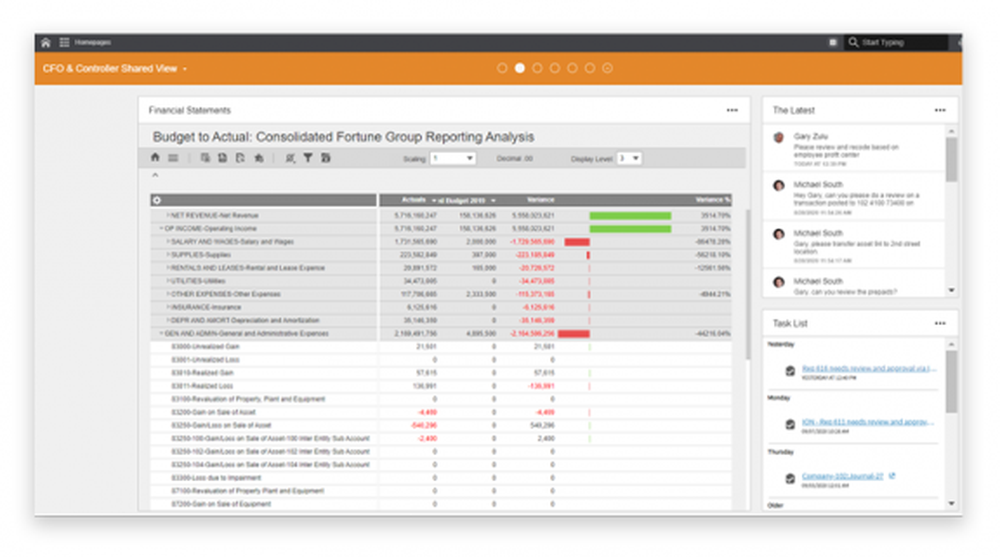Click the green variance bar for NET REVENUE

tap(630, 216)
